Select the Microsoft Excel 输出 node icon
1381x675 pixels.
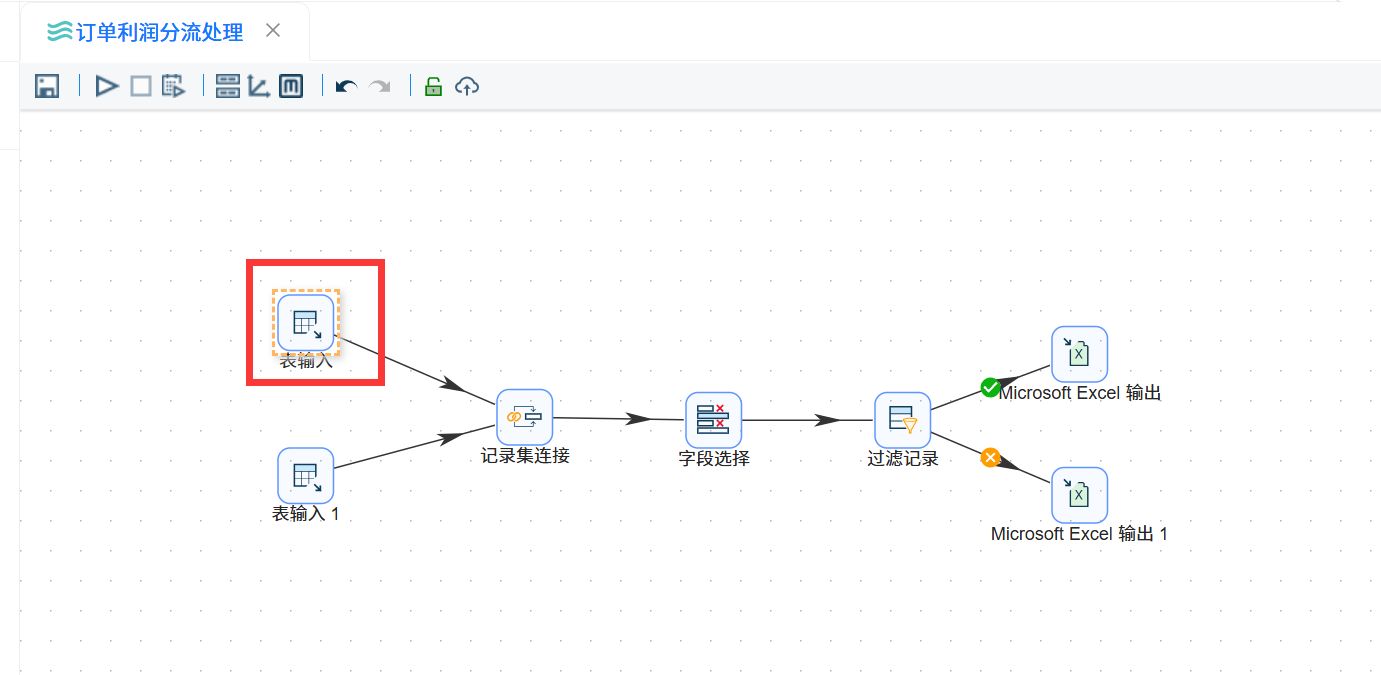[x=1079, y=354]
